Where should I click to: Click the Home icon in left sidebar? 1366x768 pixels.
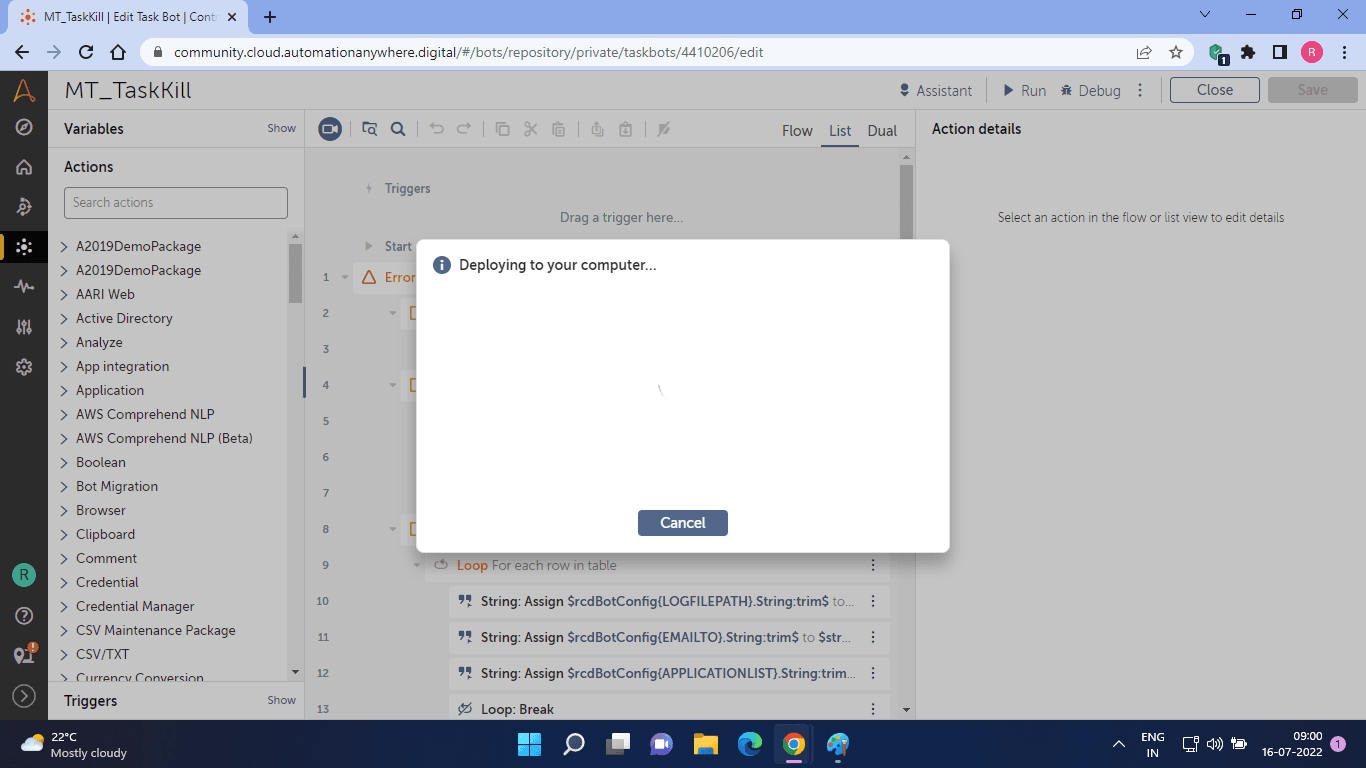pyautogui.click(x=24, y=167)
